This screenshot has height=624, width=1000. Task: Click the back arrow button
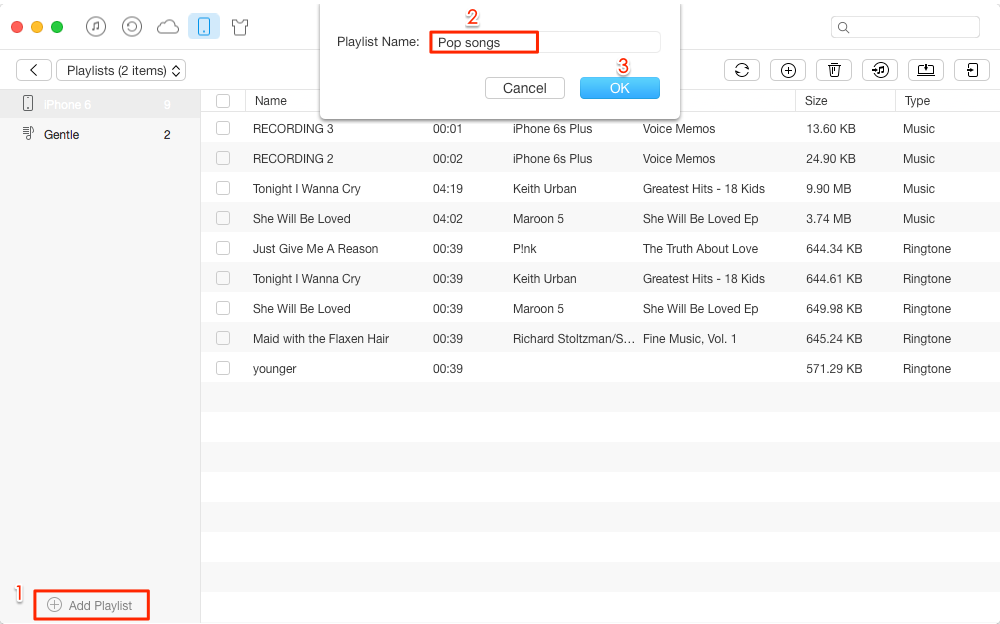pos(34,70)
